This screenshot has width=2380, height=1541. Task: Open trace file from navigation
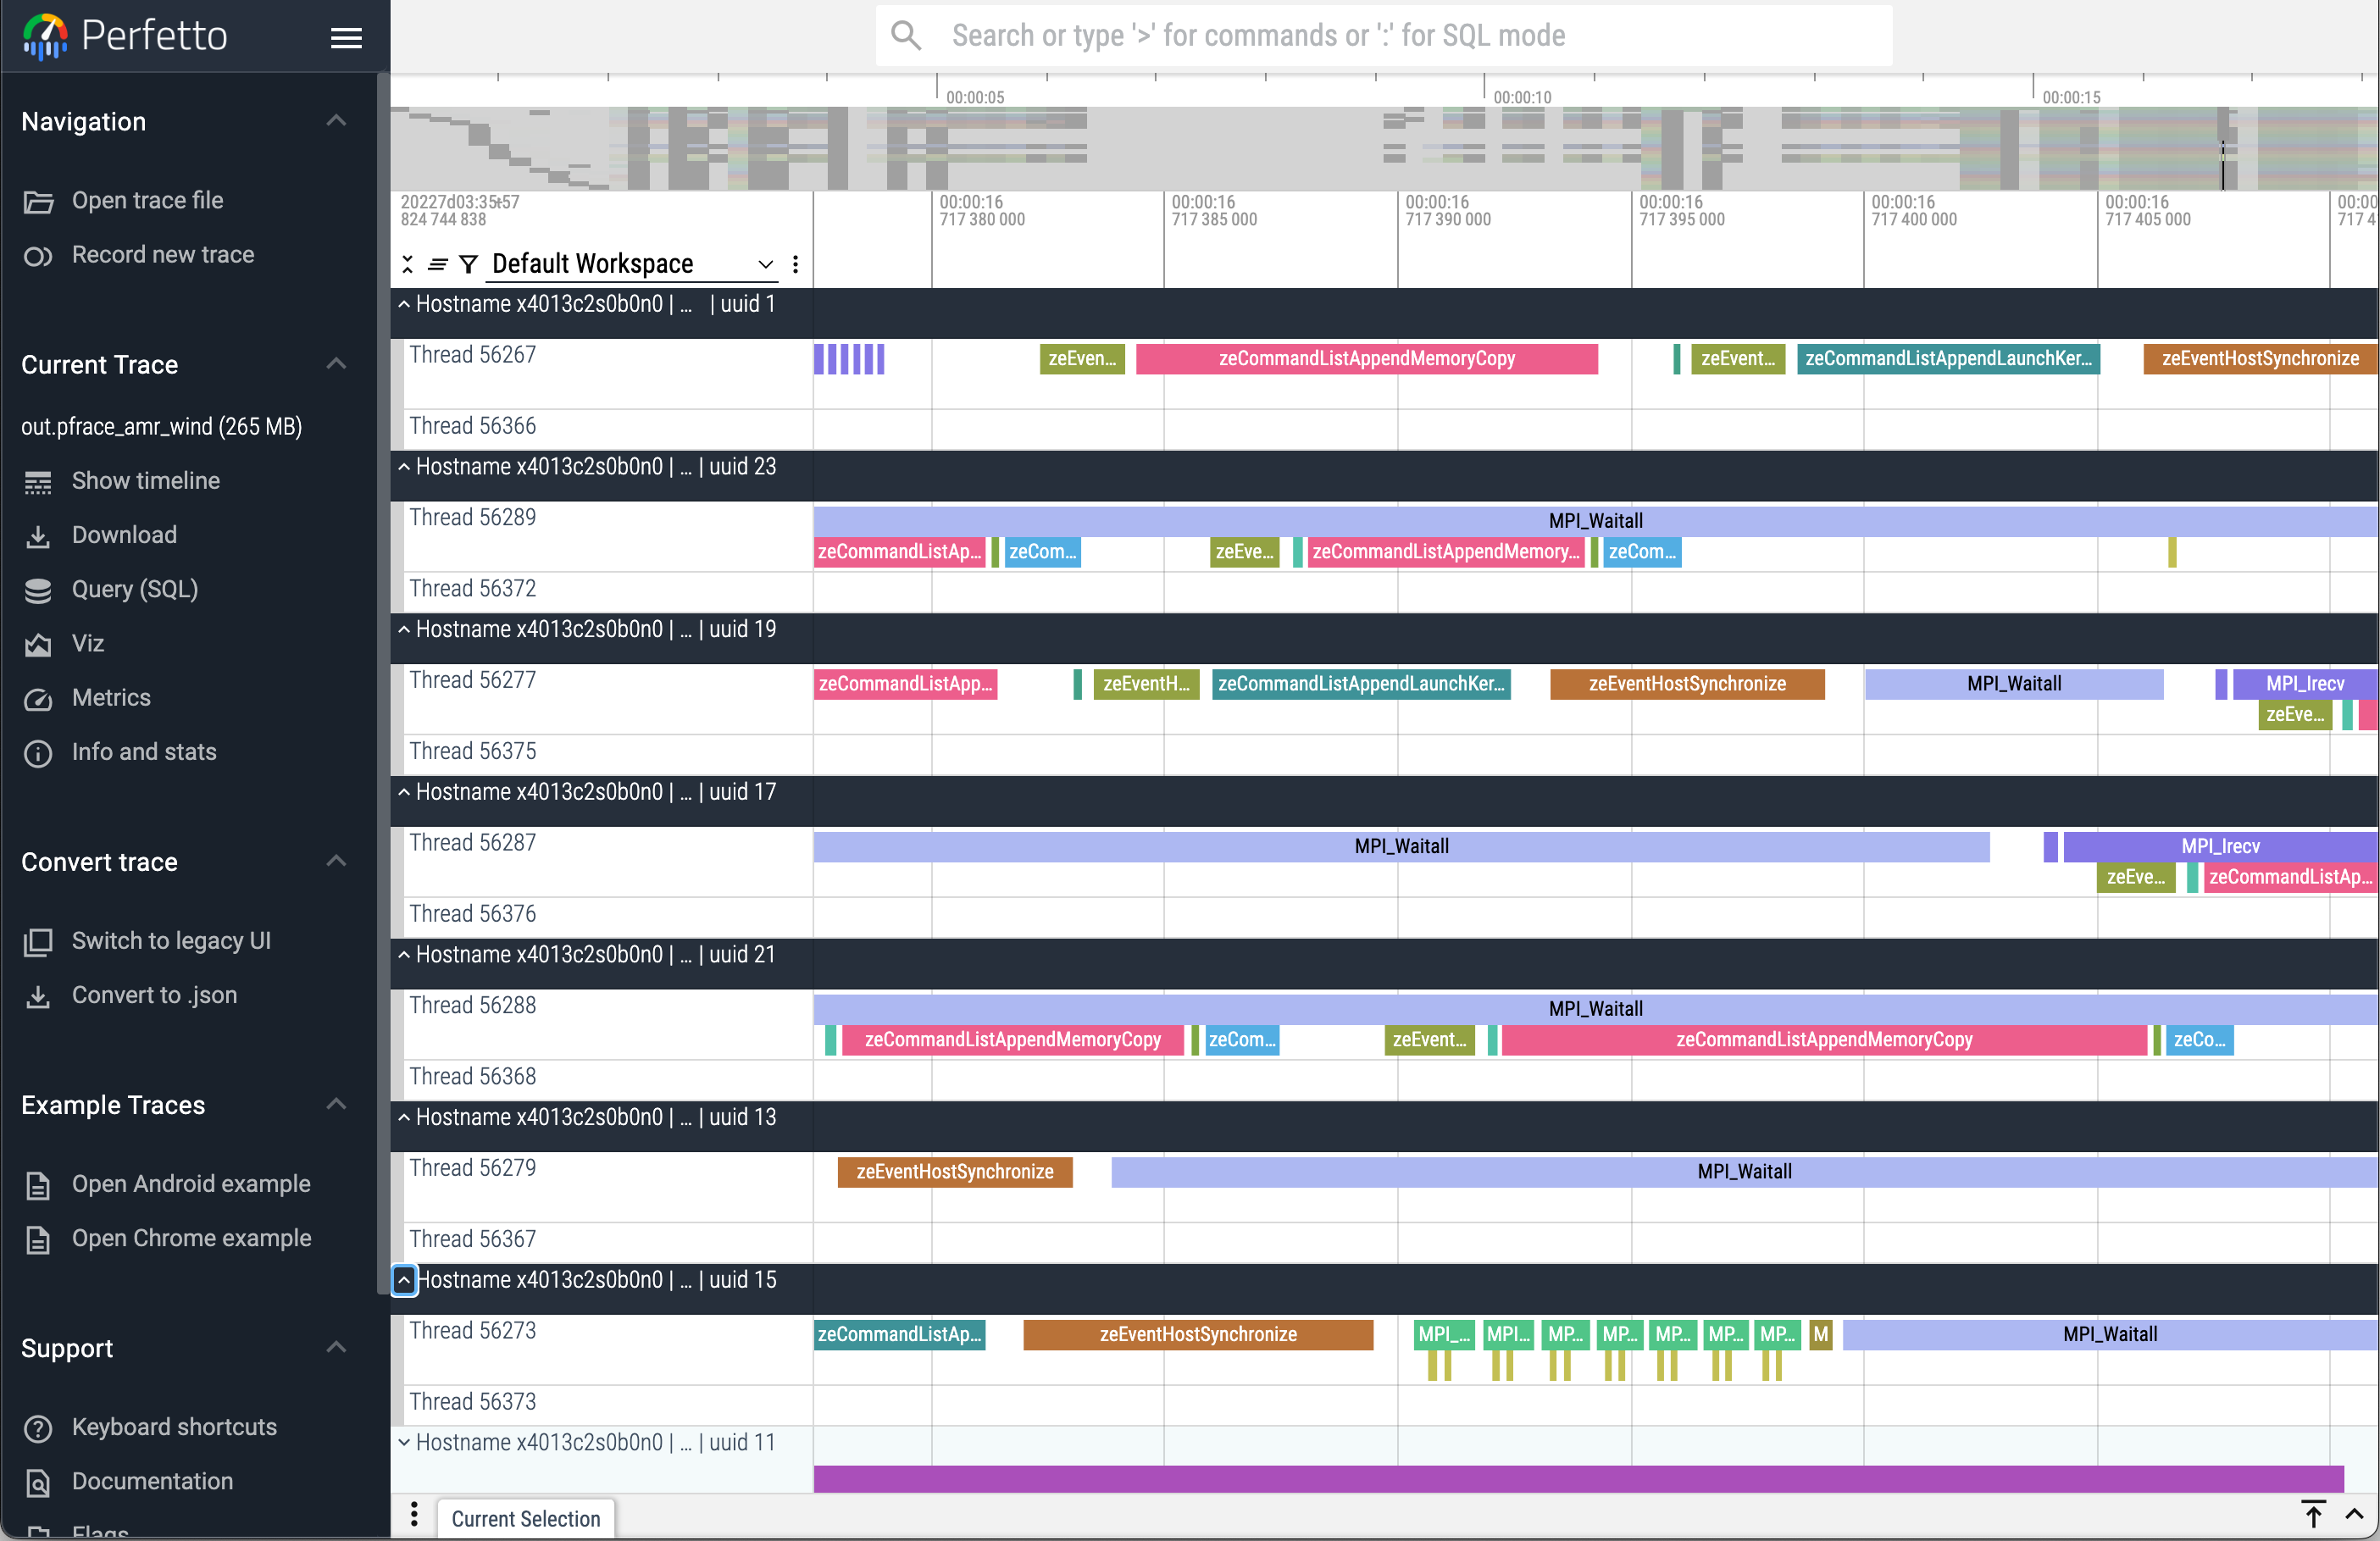(147, 200)
